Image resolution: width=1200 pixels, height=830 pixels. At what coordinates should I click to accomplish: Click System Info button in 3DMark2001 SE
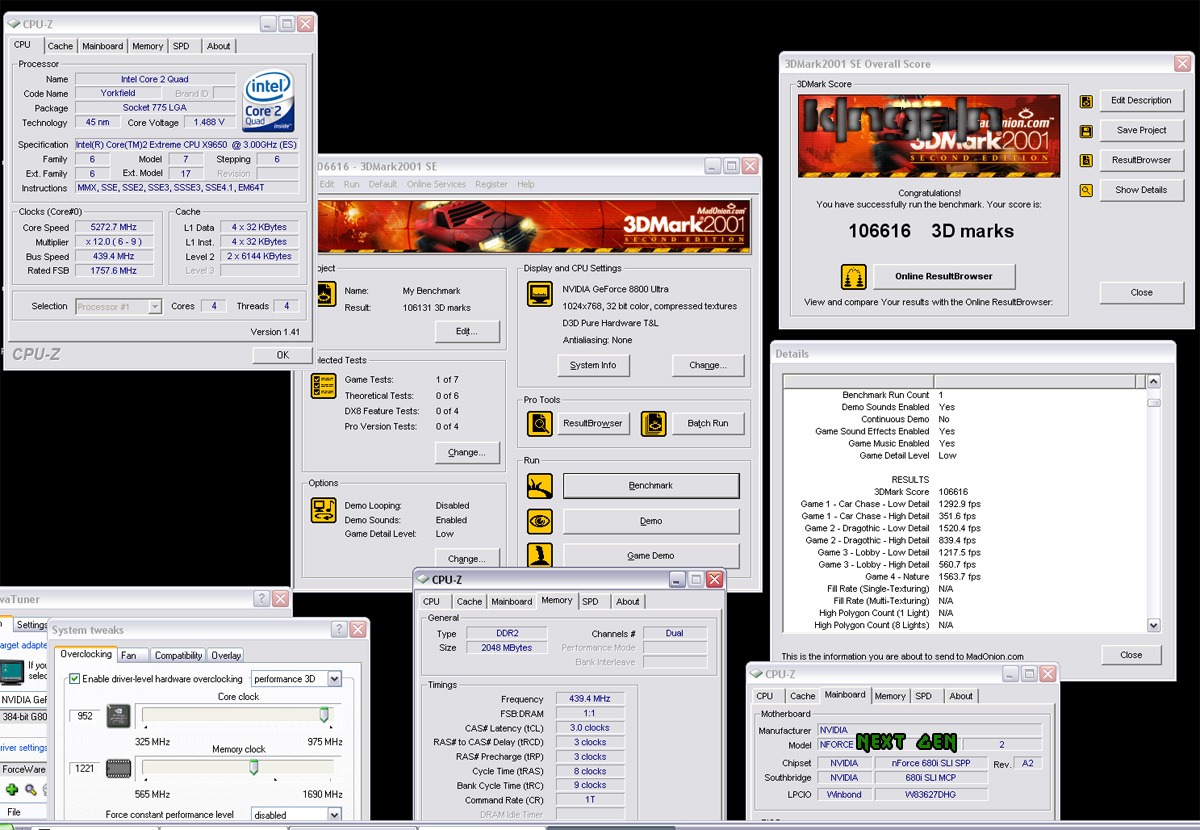[593, 365]
